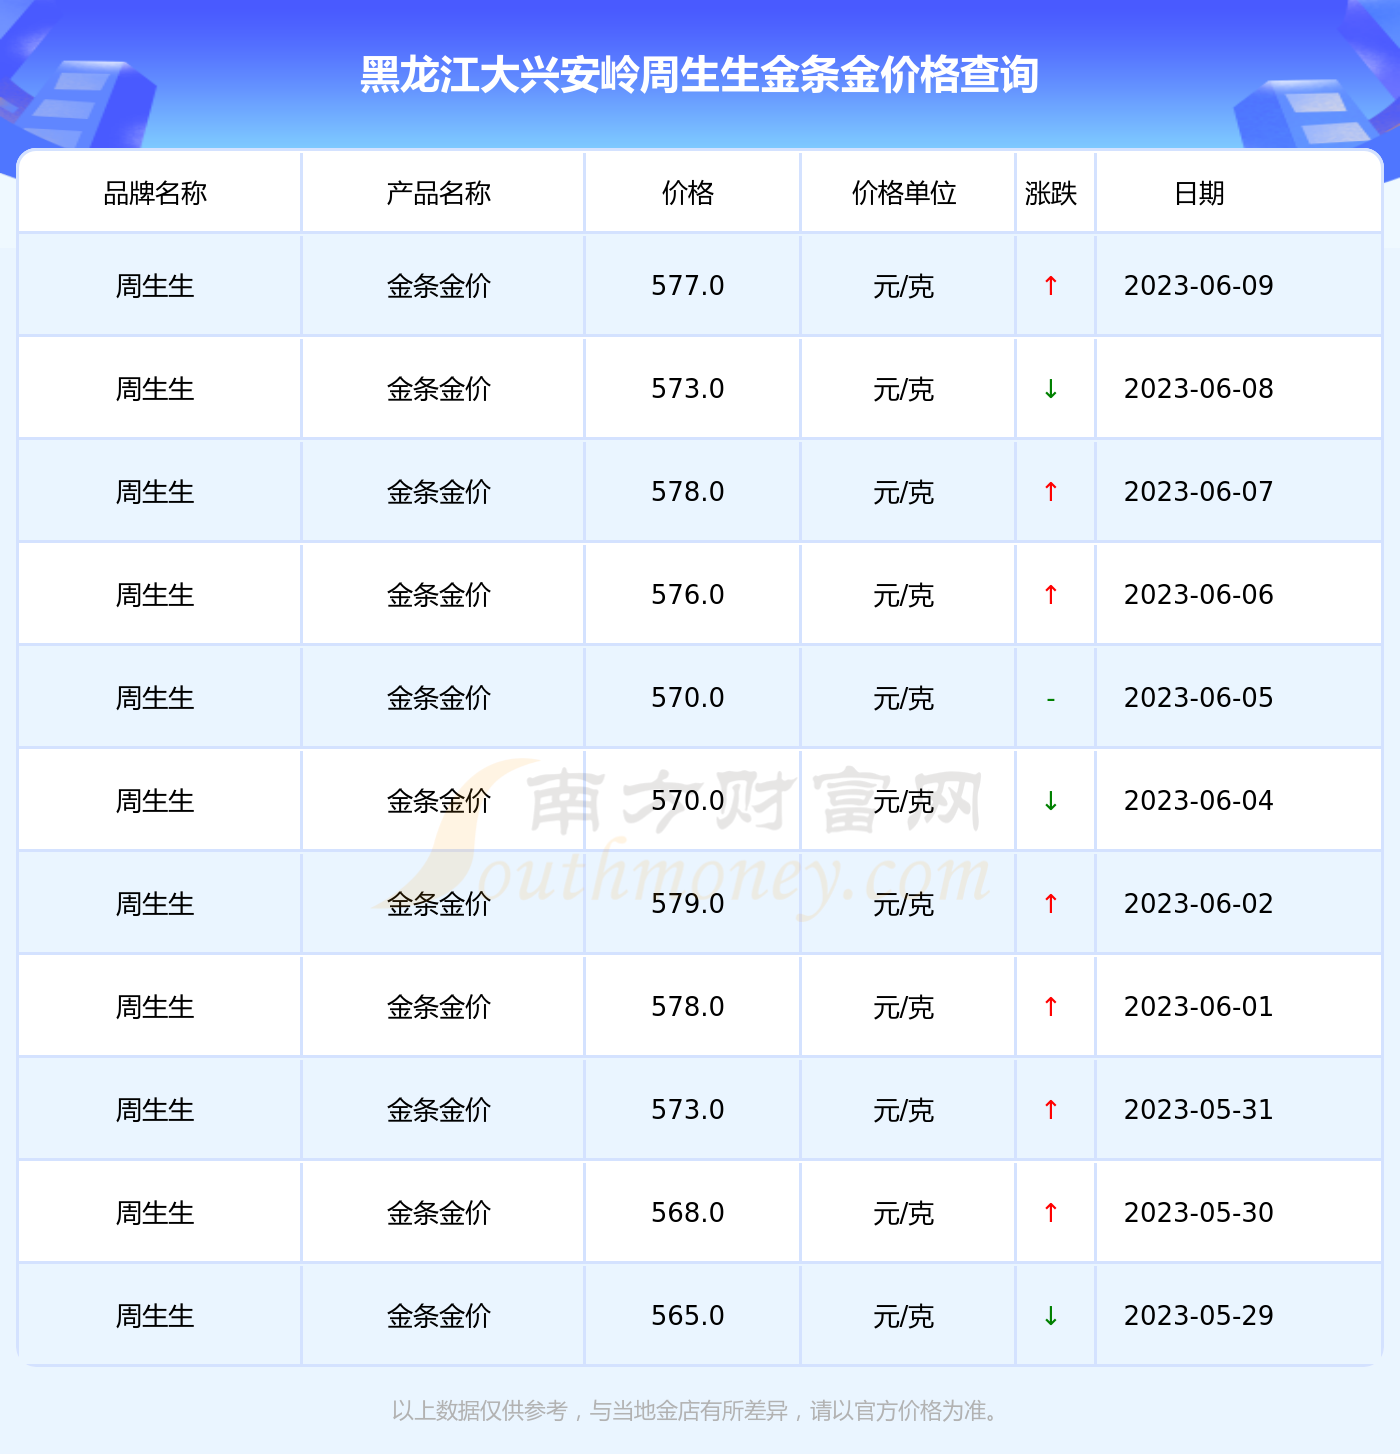The width and height of the screenshot is (1400, 1455).
Task: Click the green down arrow for 2023-06-08
Action: (x=1051, y=389)
